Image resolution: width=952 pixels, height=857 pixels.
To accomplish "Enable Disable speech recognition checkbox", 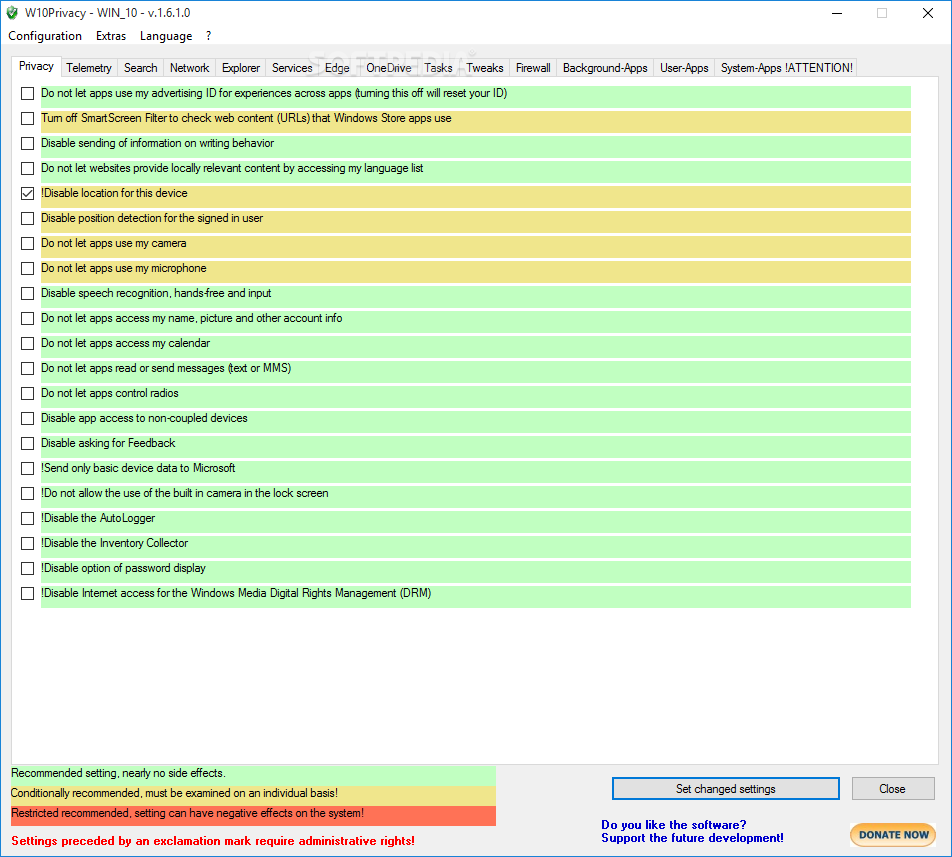I will [27, 293].
